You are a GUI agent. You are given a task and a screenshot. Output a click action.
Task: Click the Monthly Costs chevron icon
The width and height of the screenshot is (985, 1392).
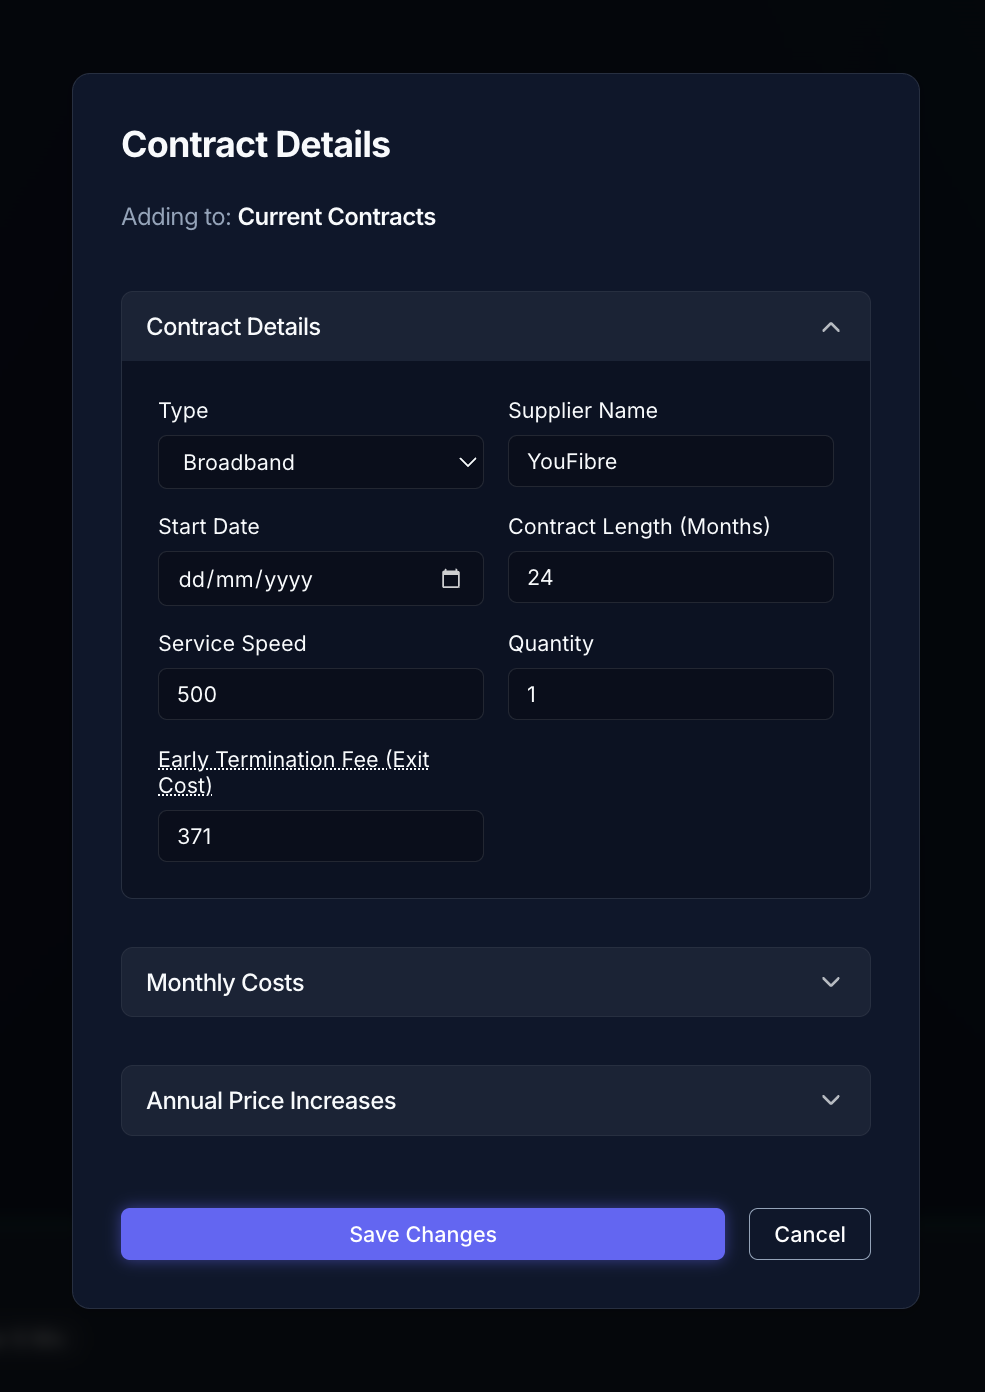(x=831, y=982)
